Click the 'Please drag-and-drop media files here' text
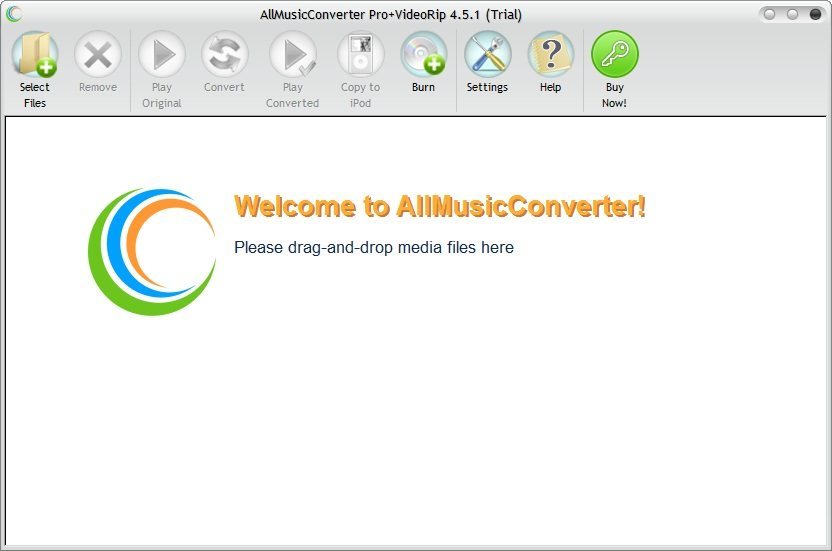 (374, 247)
